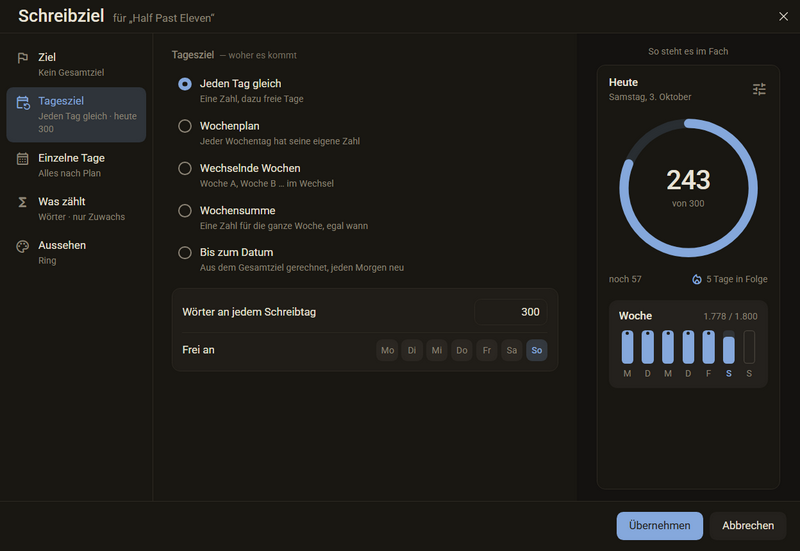Click the "Wörter · nur Zuwachs" subtitle
The height and width of the screenshot is (551, 800).
[82, 217]
